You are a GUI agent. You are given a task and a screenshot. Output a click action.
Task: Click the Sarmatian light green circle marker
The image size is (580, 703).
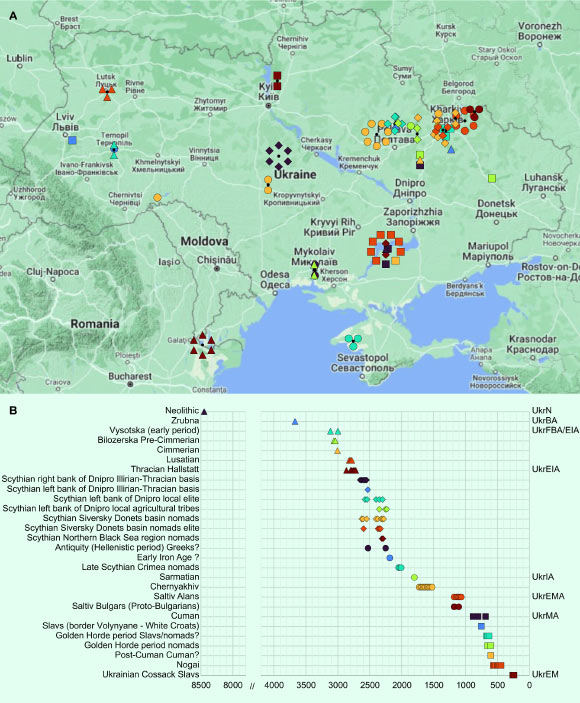[x=414, y=577]
